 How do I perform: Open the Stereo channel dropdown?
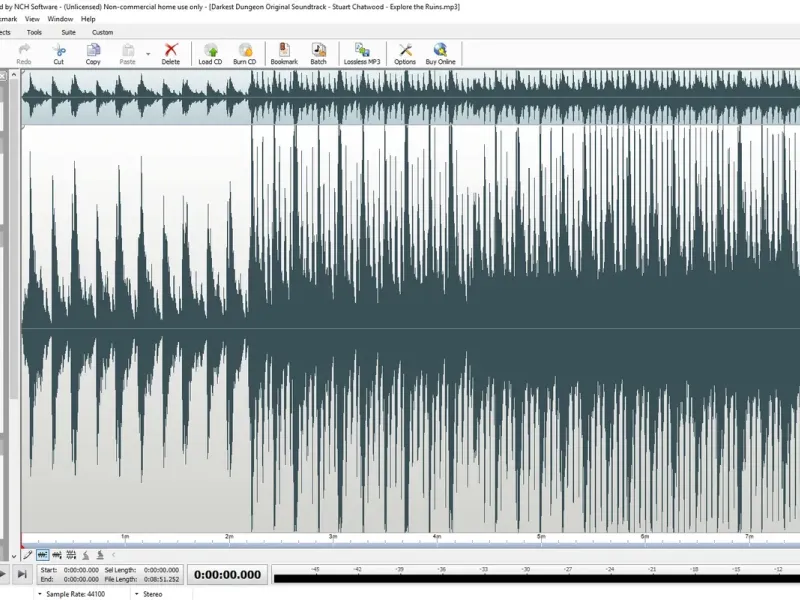coord(148,594)
